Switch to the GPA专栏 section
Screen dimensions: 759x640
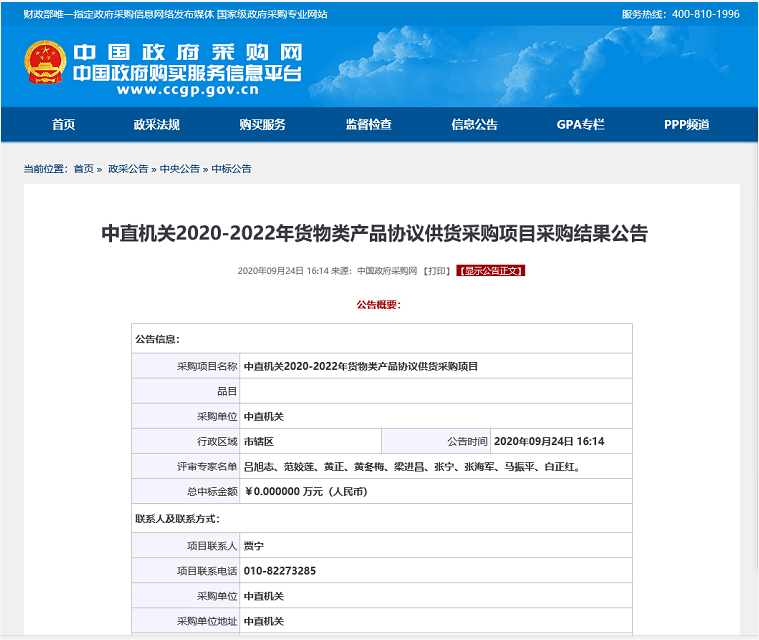(x=580, y=125)
